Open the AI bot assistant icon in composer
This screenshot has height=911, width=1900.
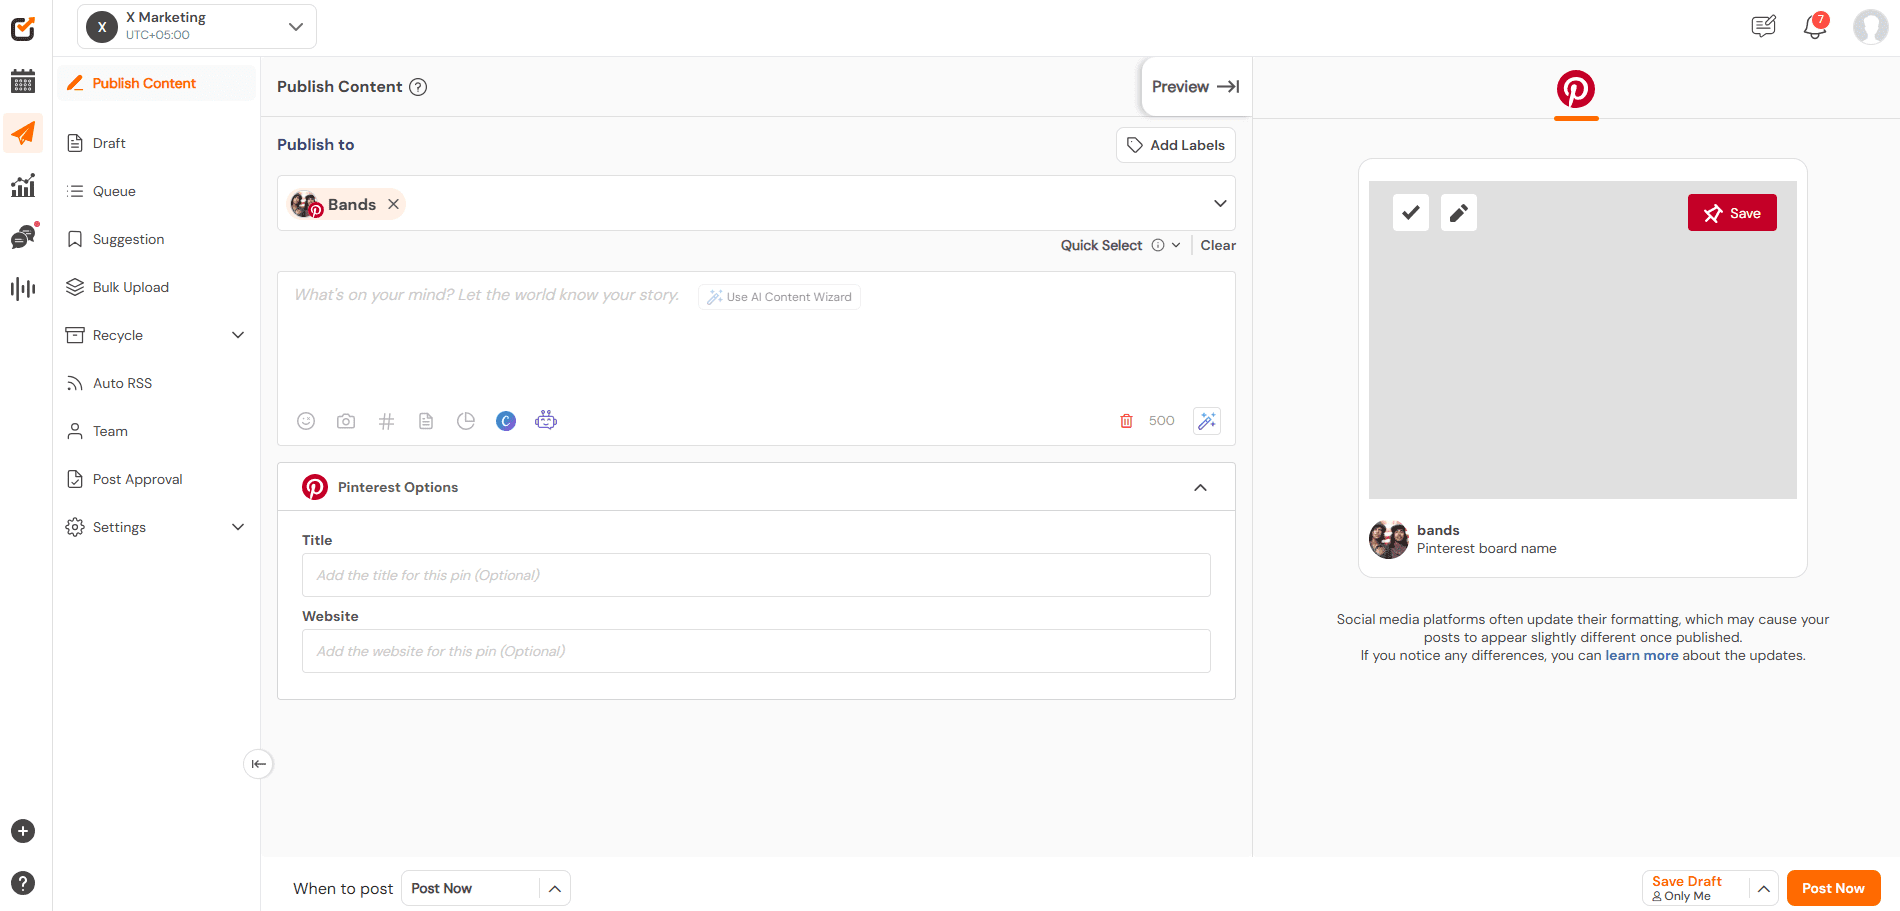tap(546, 421)
